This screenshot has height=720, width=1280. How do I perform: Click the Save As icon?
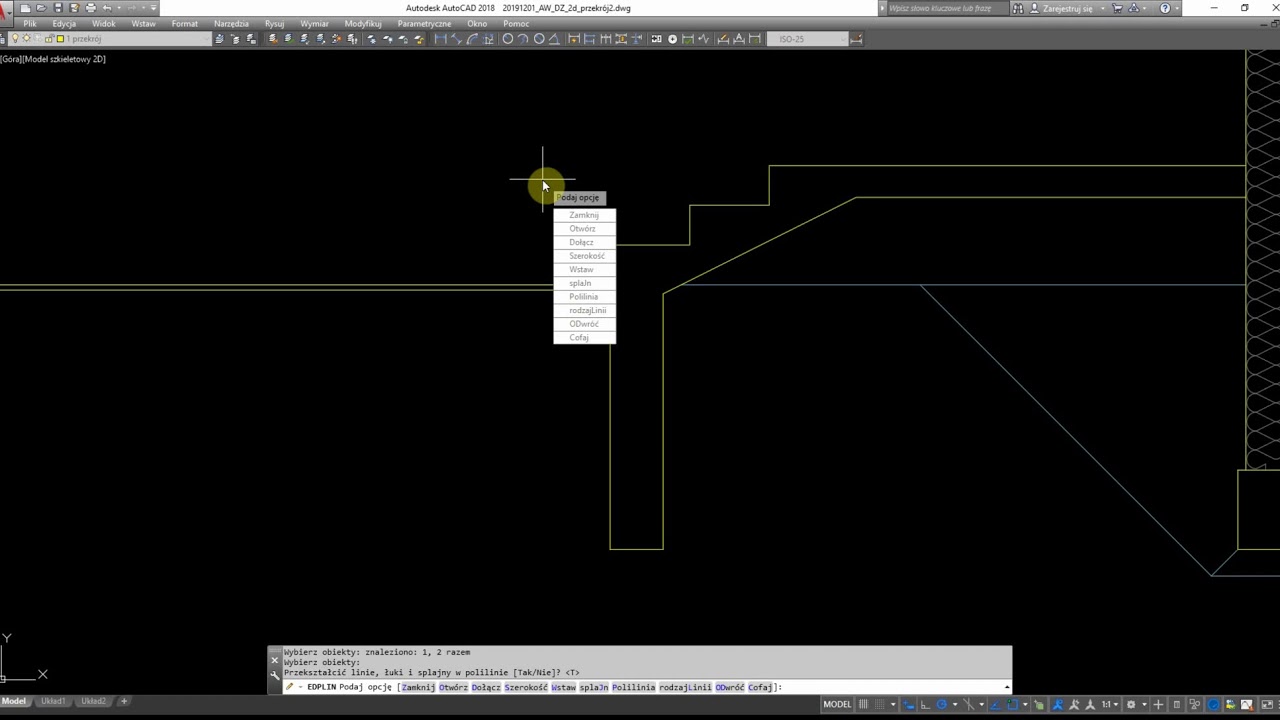coord(75,8)
